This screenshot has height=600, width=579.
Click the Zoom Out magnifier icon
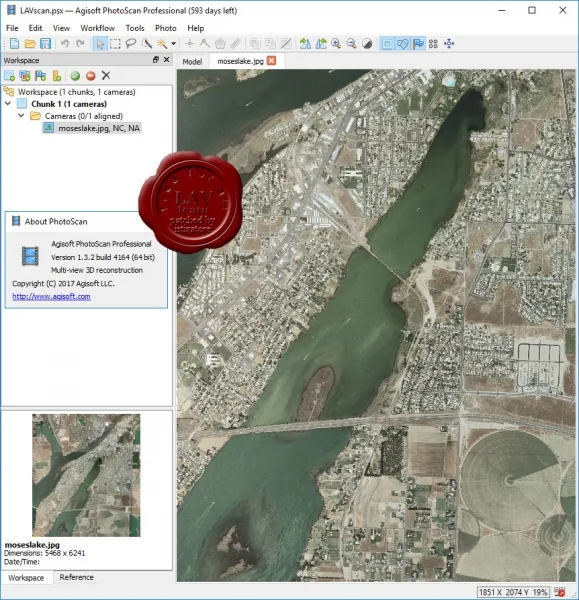[351, 44]
